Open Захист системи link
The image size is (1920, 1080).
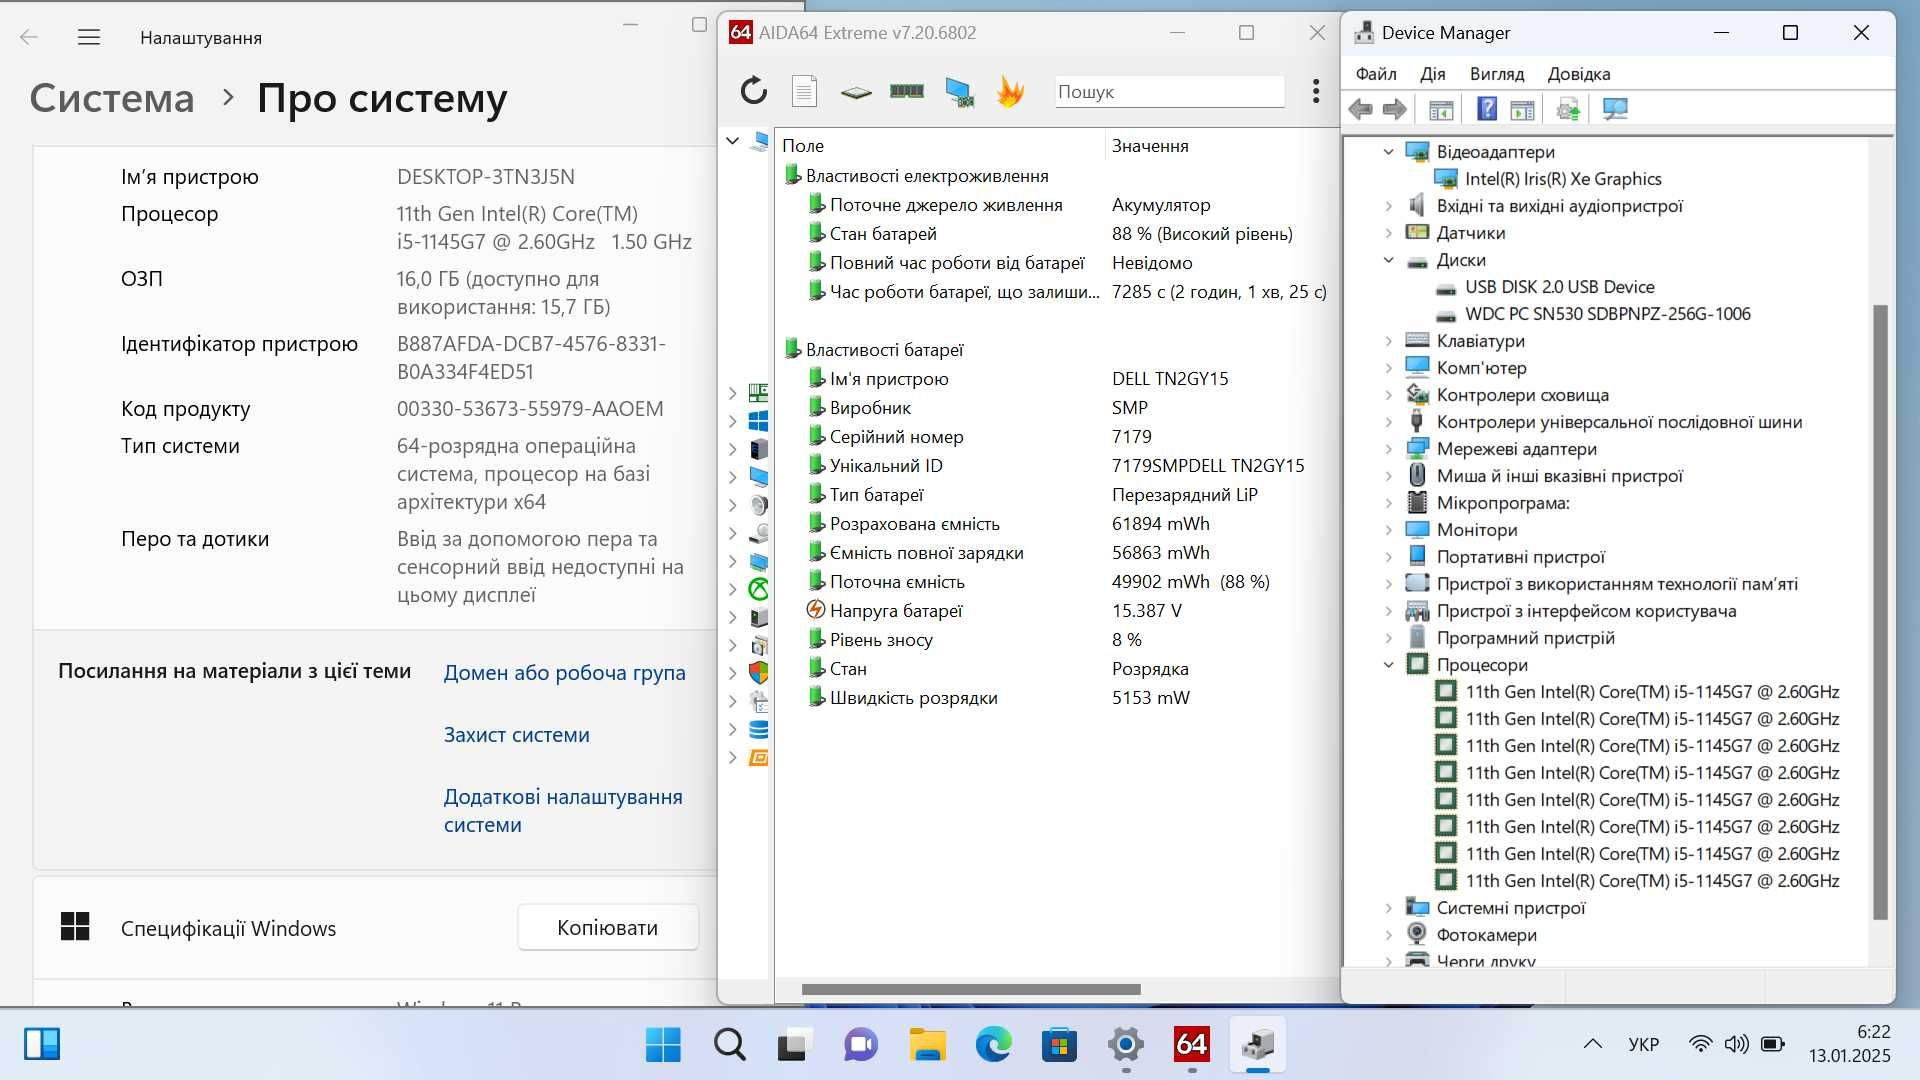tap(516, 735)
